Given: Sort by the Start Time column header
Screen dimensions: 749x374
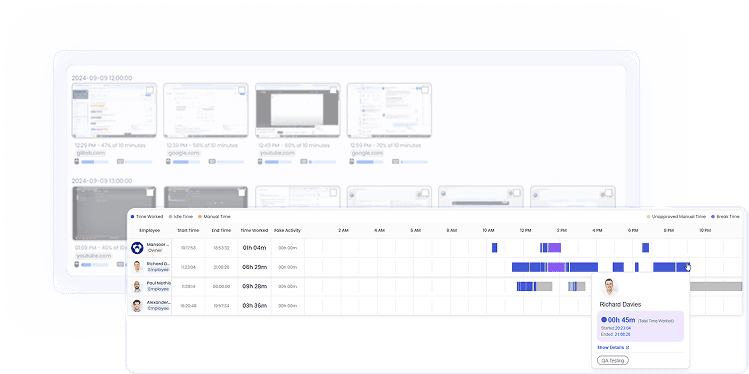Looking at the screenshot, I should click(x=188, y=230).
